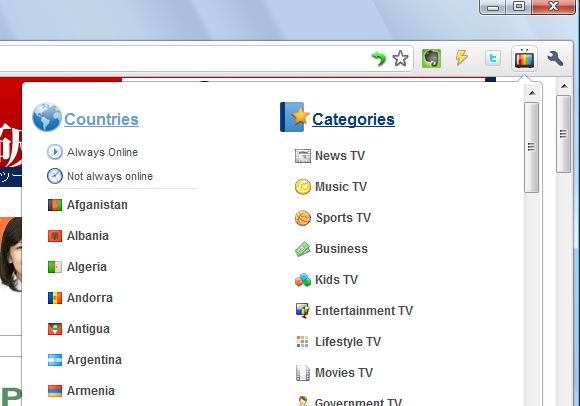Click the green arrow icon in address bar
Image resolution: width=580 pixels, height=406 pixels.
tap(378, 58)
